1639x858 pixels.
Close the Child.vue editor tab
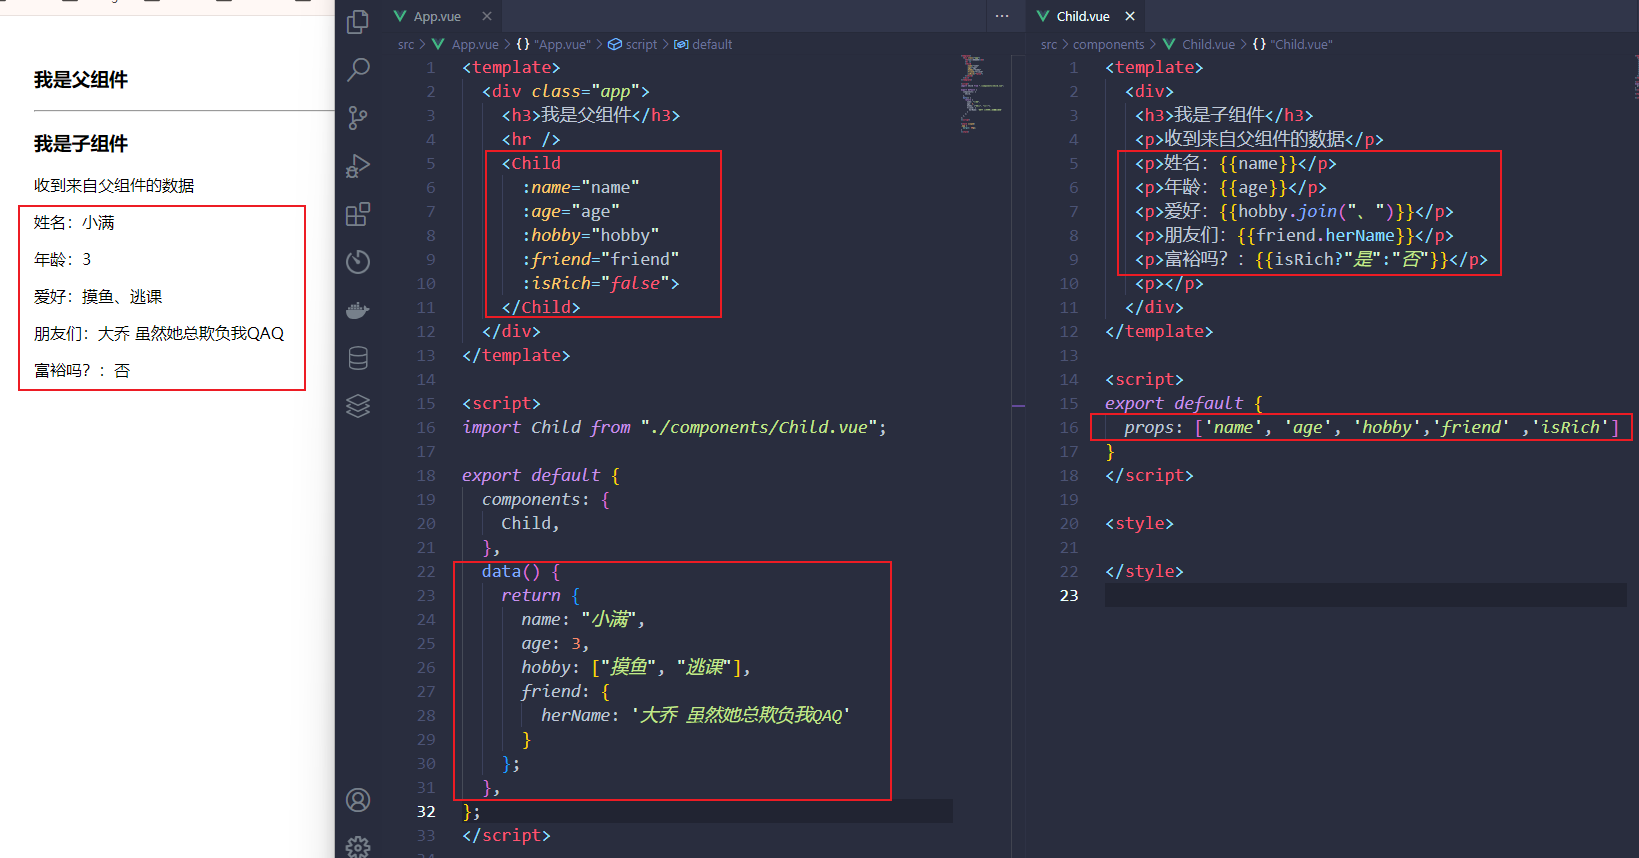coord(1130,16)
